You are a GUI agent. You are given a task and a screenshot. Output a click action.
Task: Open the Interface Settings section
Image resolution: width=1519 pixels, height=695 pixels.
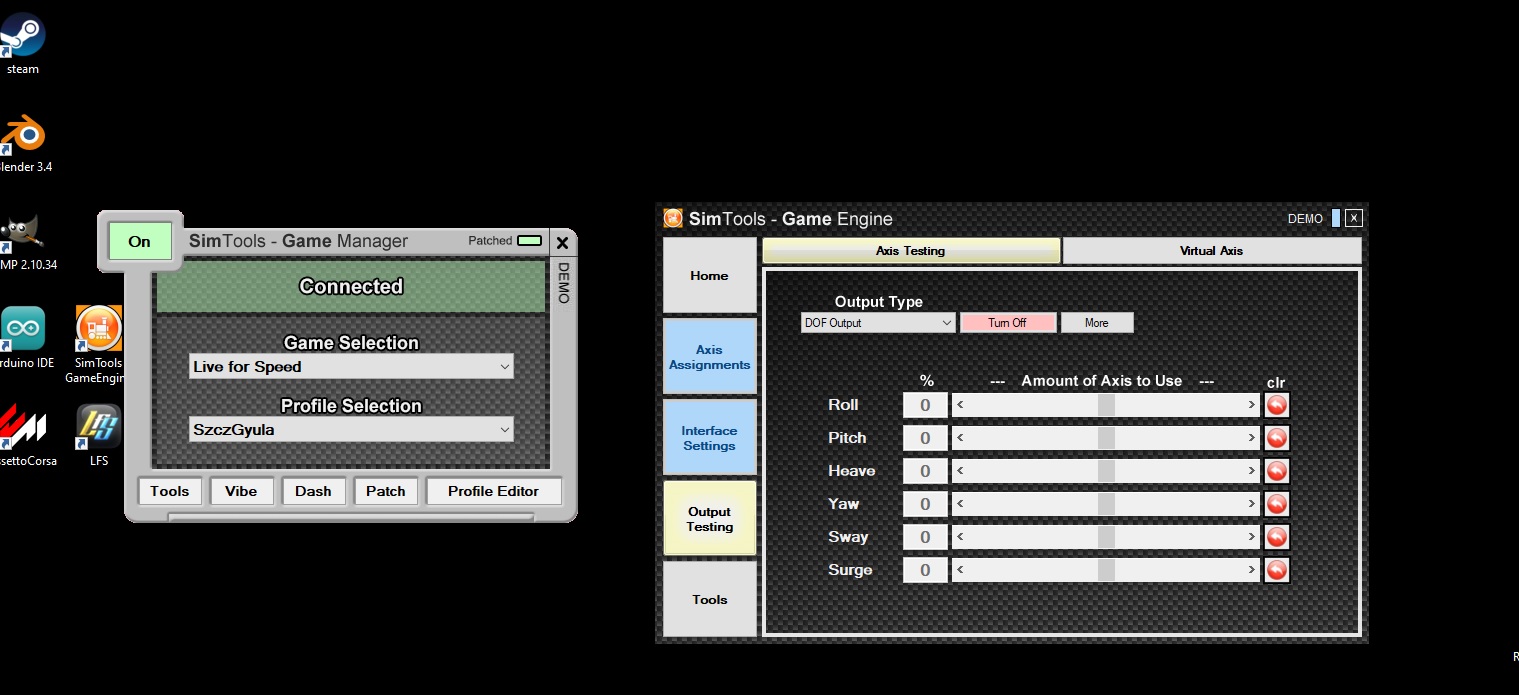coord(709,438)
